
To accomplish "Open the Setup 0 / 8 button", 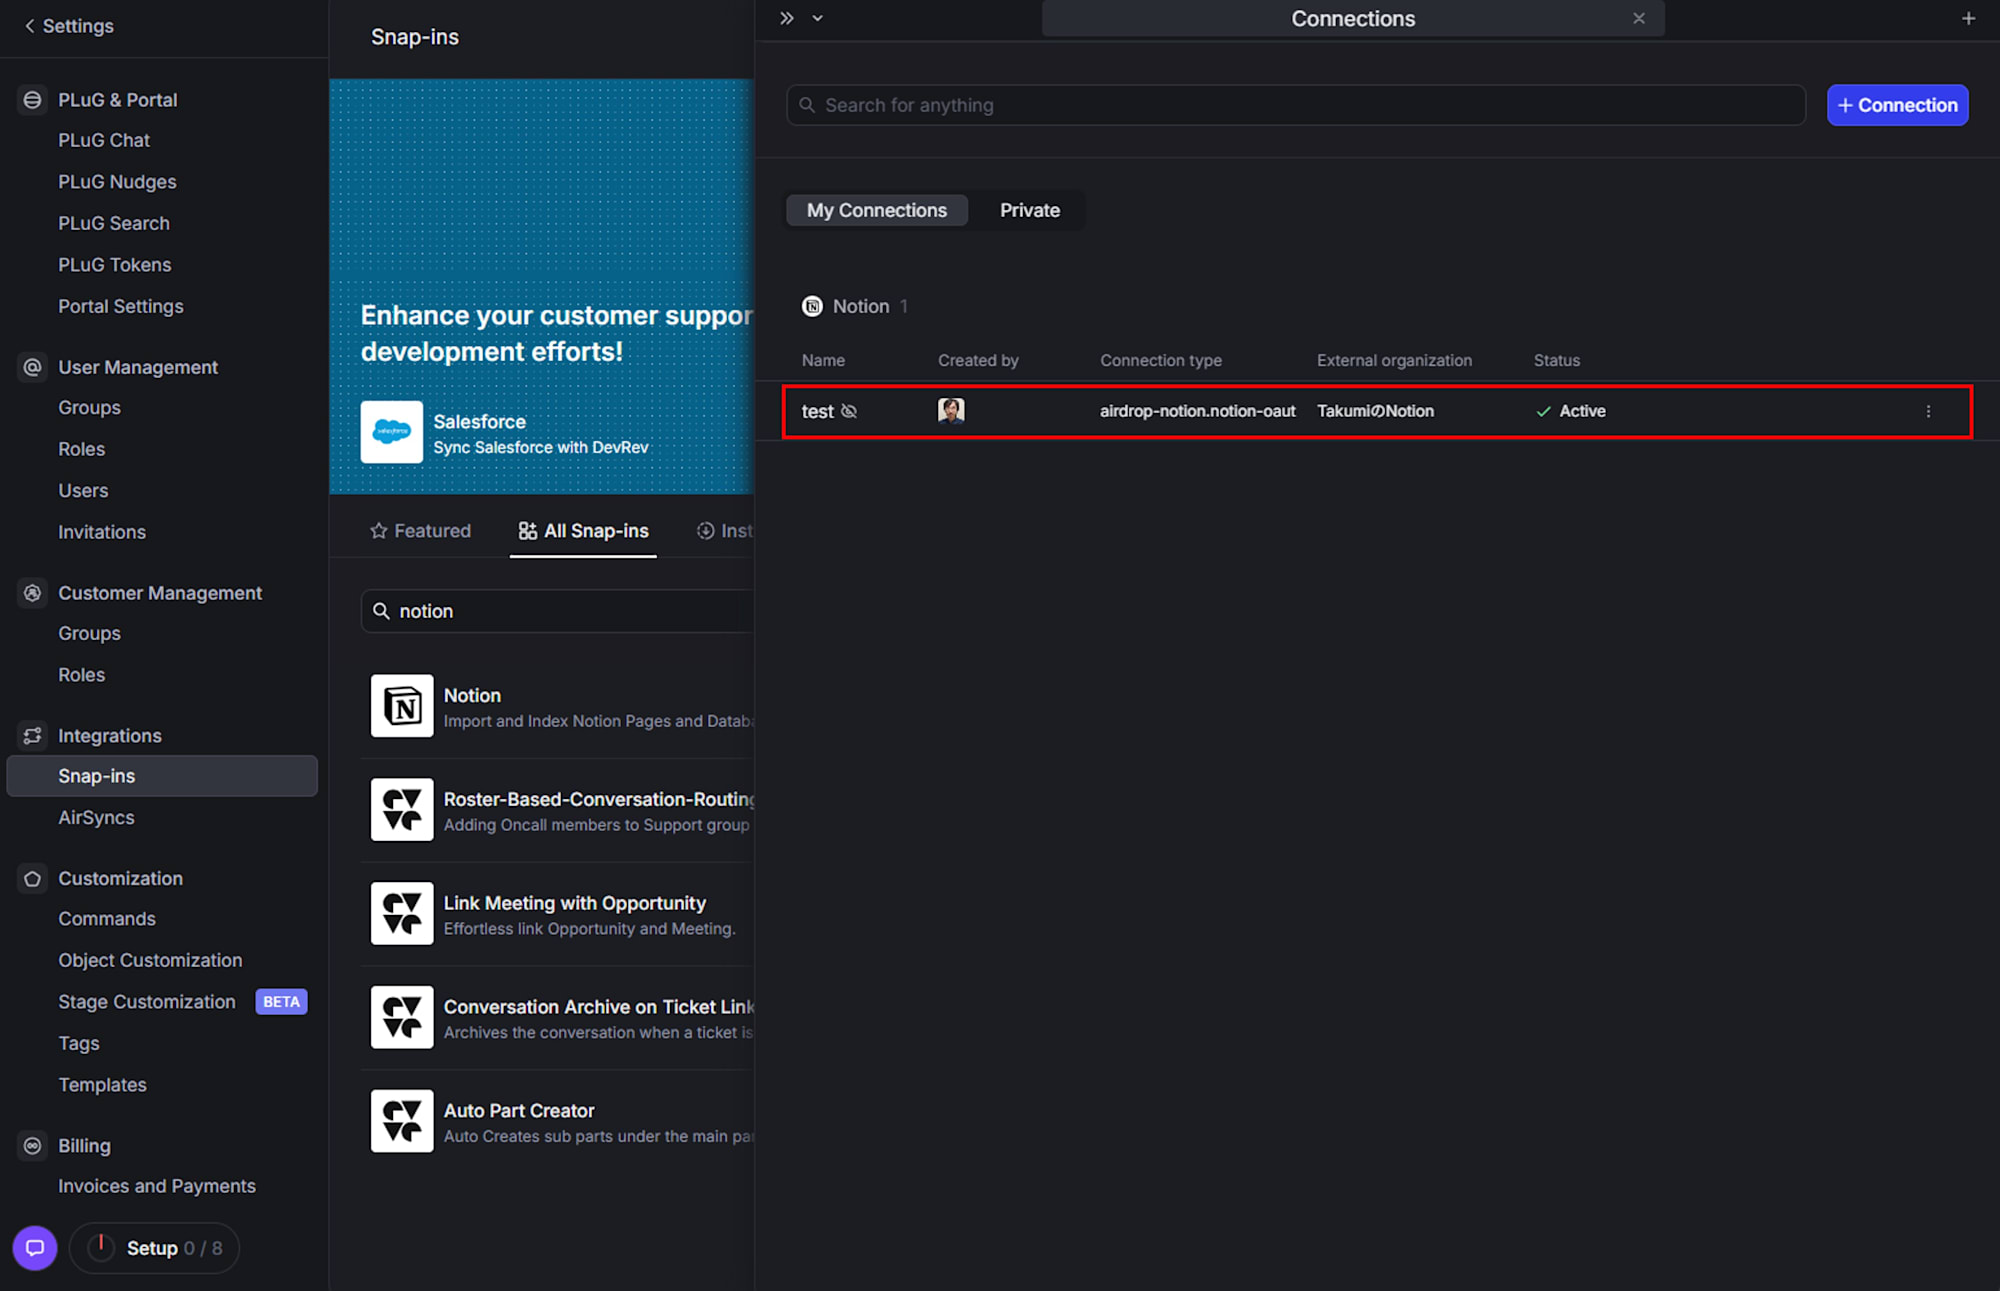I will click(154, 1248).
